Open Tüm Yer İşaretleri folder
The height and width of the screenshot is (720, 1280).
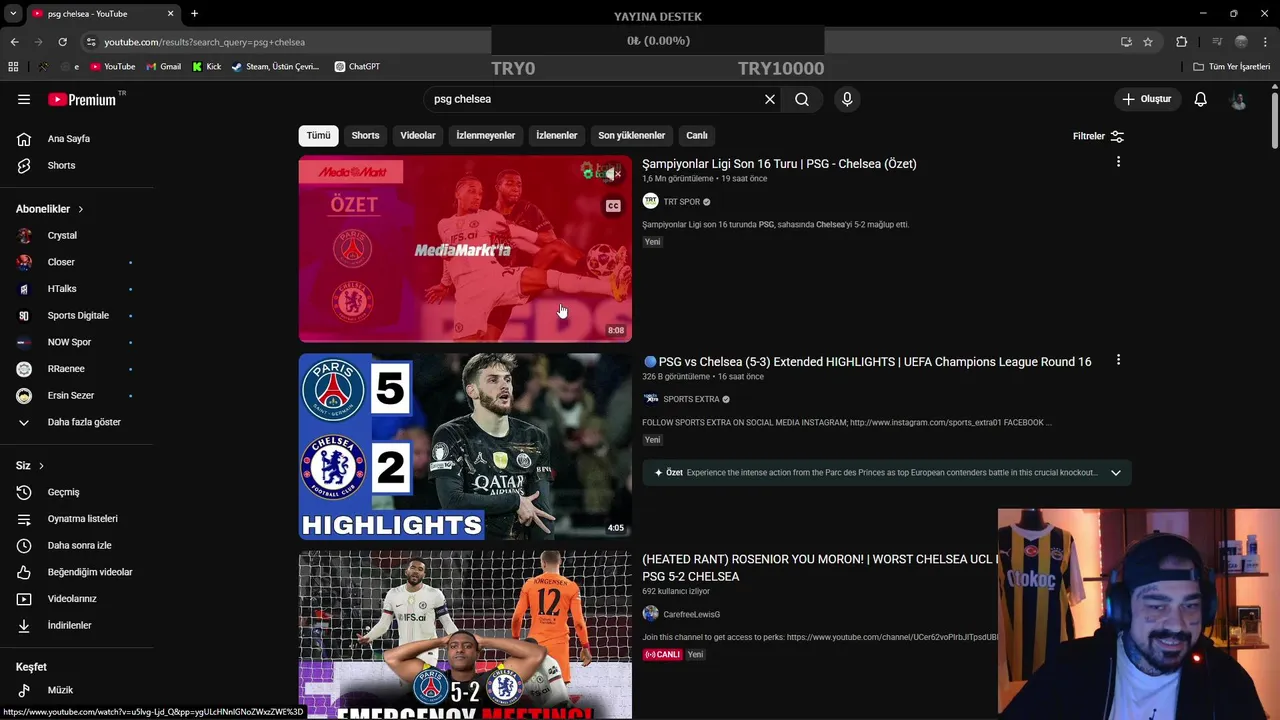tap(1232, 67)
